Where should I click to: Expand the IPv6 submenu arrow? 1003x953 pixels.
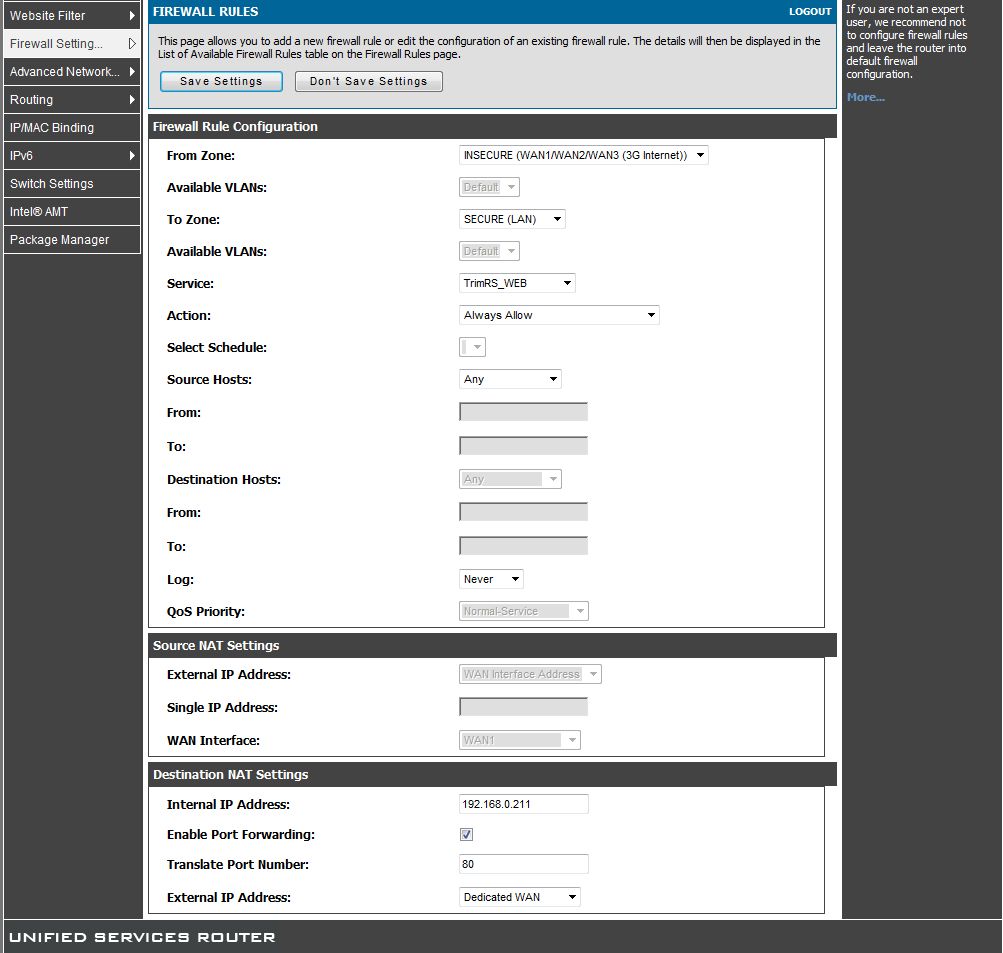[x=132, y=156]
